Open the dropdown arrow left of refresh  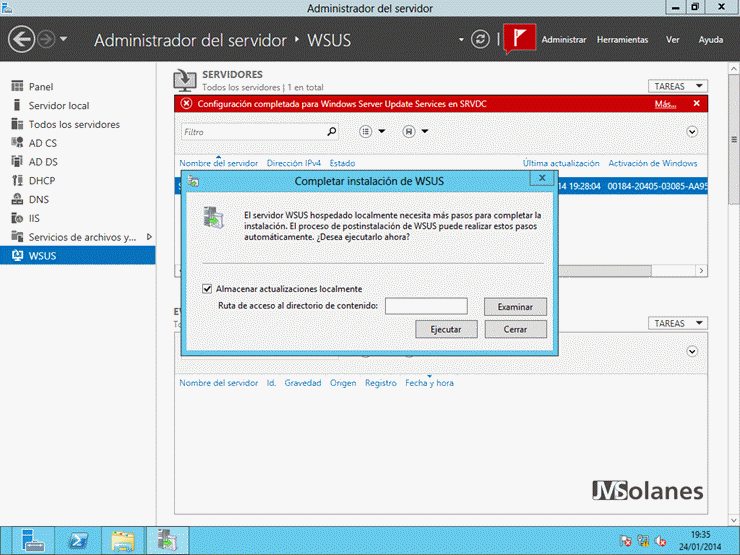[x=461, y=40]
